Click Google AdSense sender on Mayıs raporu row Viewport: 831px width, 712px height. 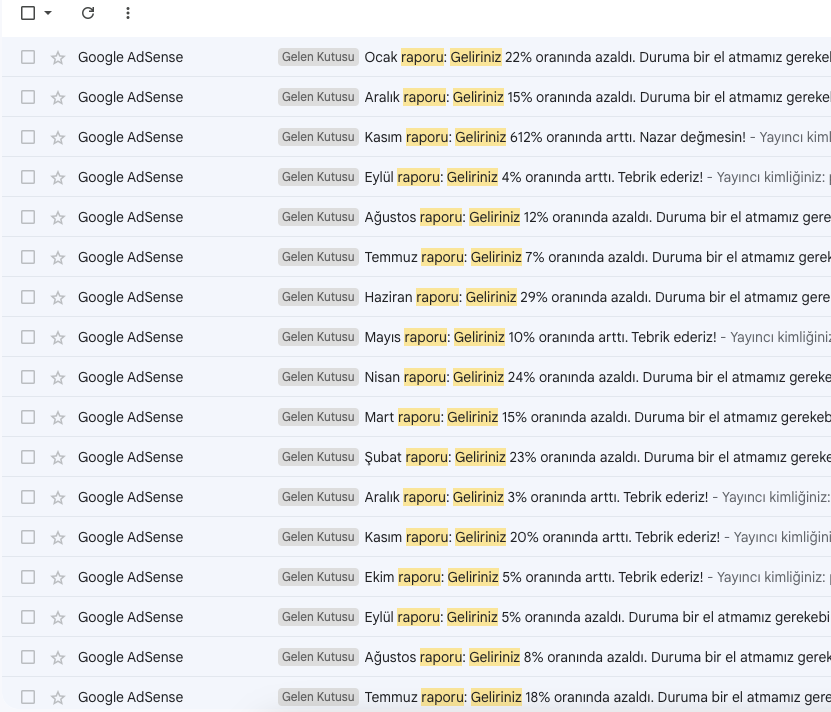tap(130, 337)
